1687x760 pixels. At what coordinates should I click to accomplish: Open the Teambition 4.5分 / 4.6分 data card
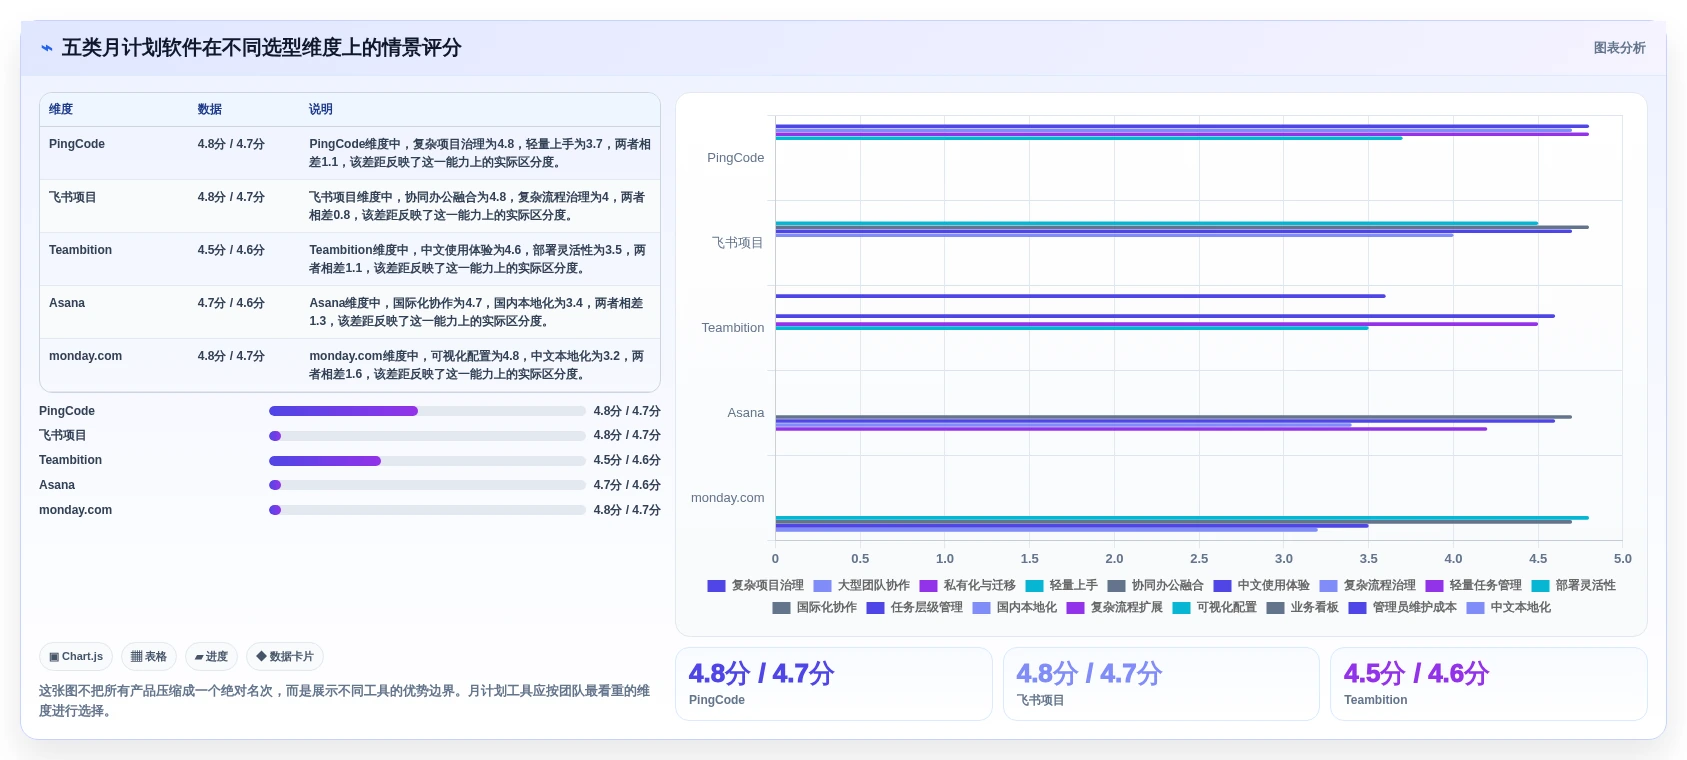pyautogui.click(x=1488, y=684)
